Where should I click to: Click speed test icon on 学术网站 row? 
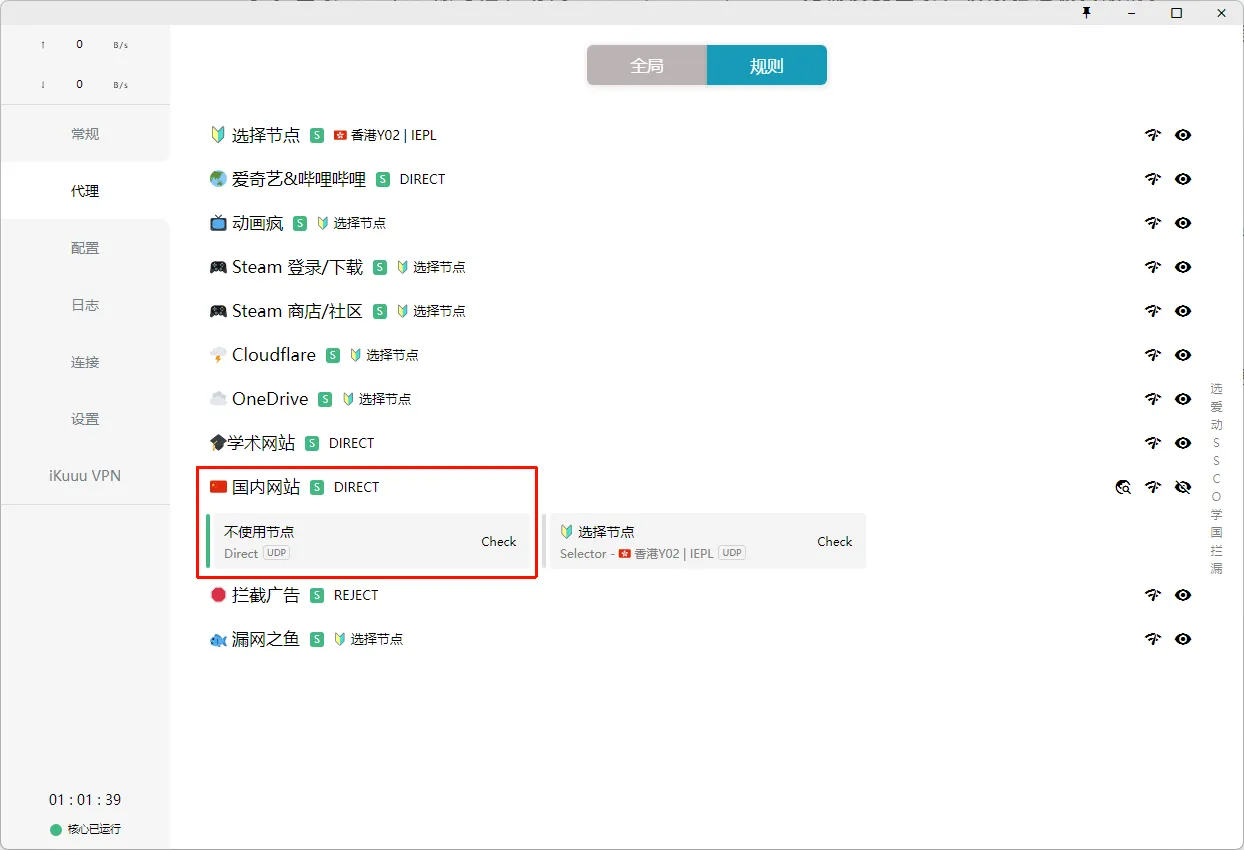tap(1153, 443)
